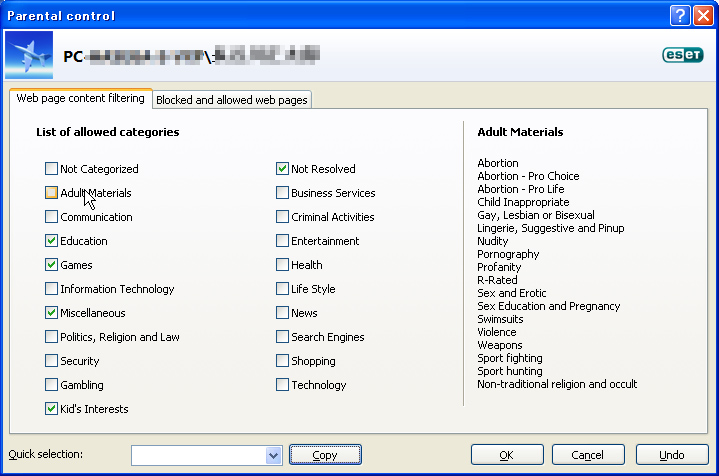Click the help question mark icon

point(680,16)
